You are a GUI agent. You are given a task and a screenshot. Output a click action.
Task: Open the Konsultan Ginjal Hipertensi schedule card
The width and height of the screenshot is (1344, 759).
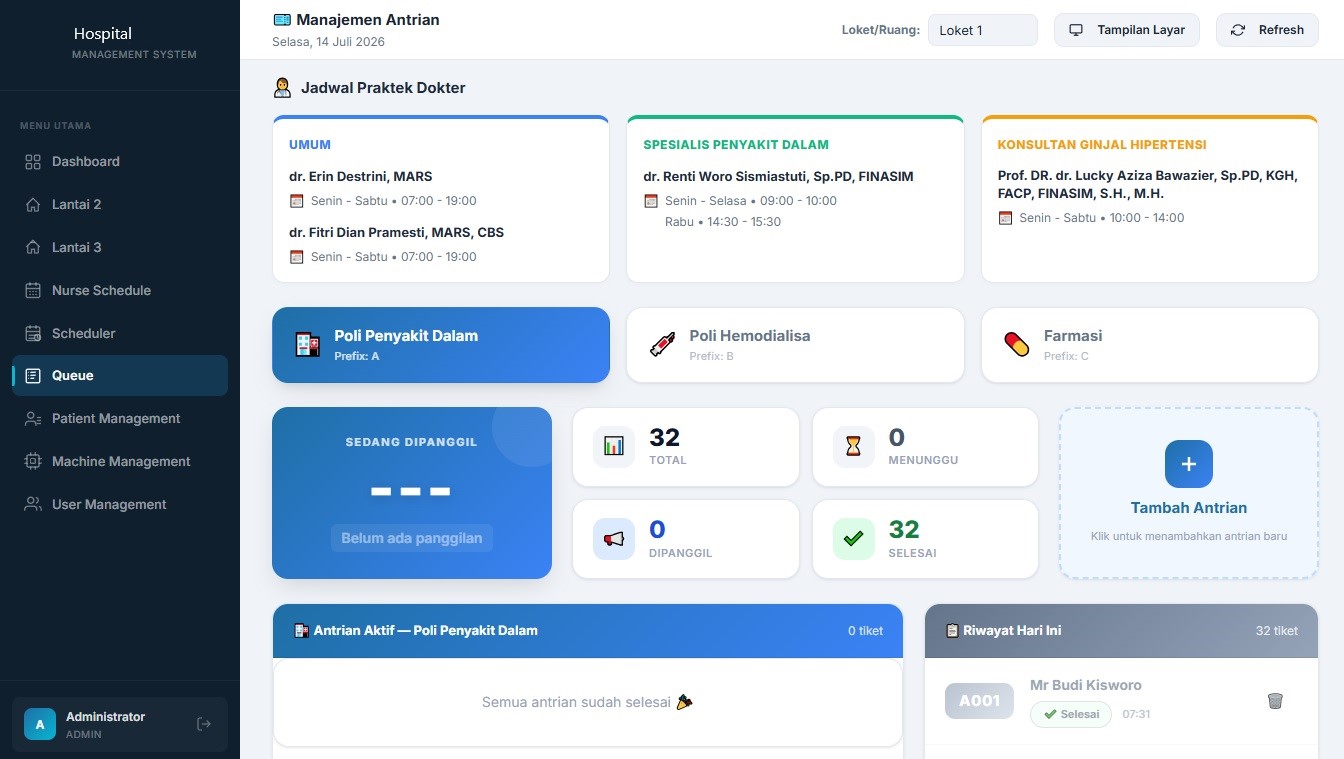pos(1150,199)
